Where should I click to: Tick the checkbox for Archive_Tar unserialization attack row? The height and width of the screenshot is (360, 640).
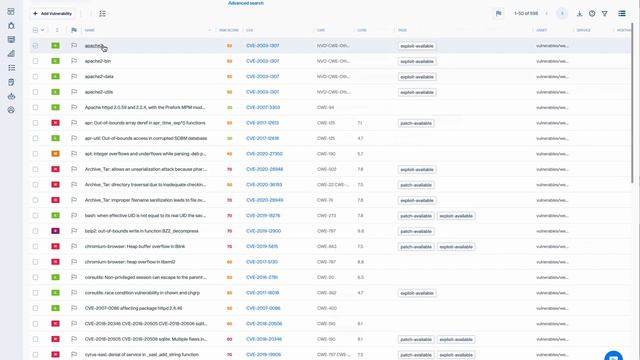tap(36, 169)
